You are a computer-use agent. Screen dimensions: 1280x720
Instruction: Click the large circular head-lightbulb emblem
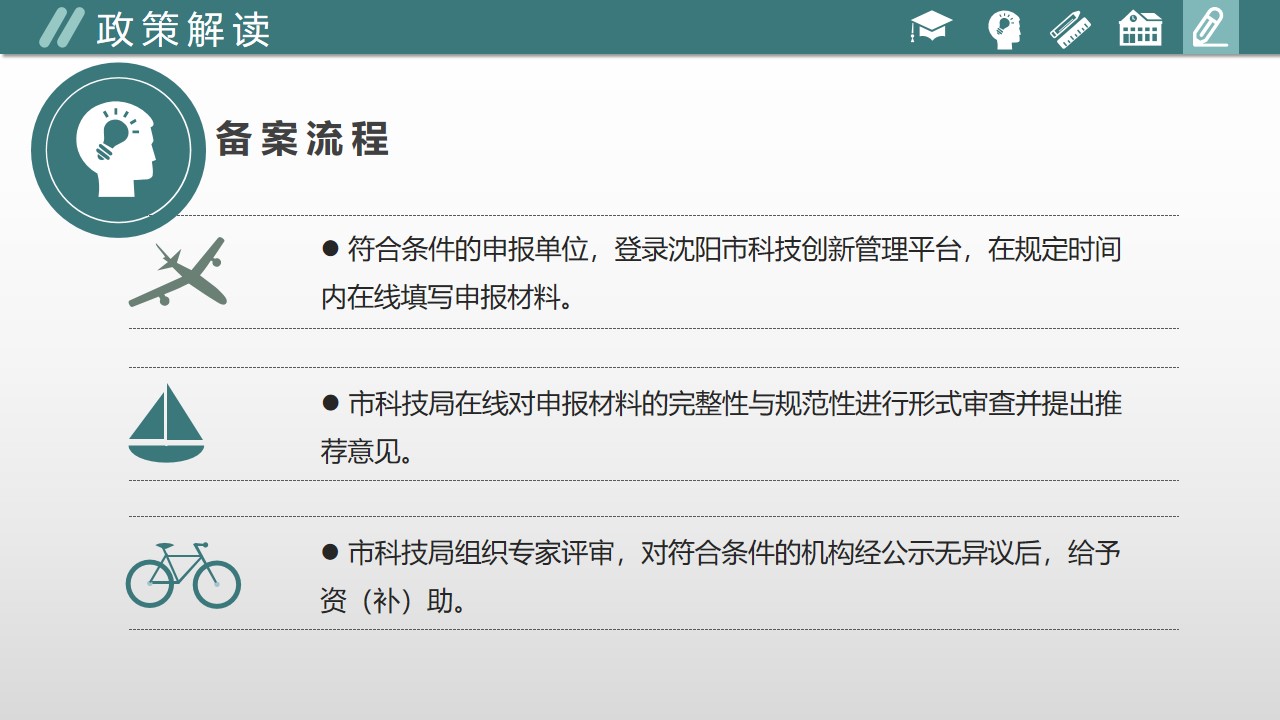point(118,150)
